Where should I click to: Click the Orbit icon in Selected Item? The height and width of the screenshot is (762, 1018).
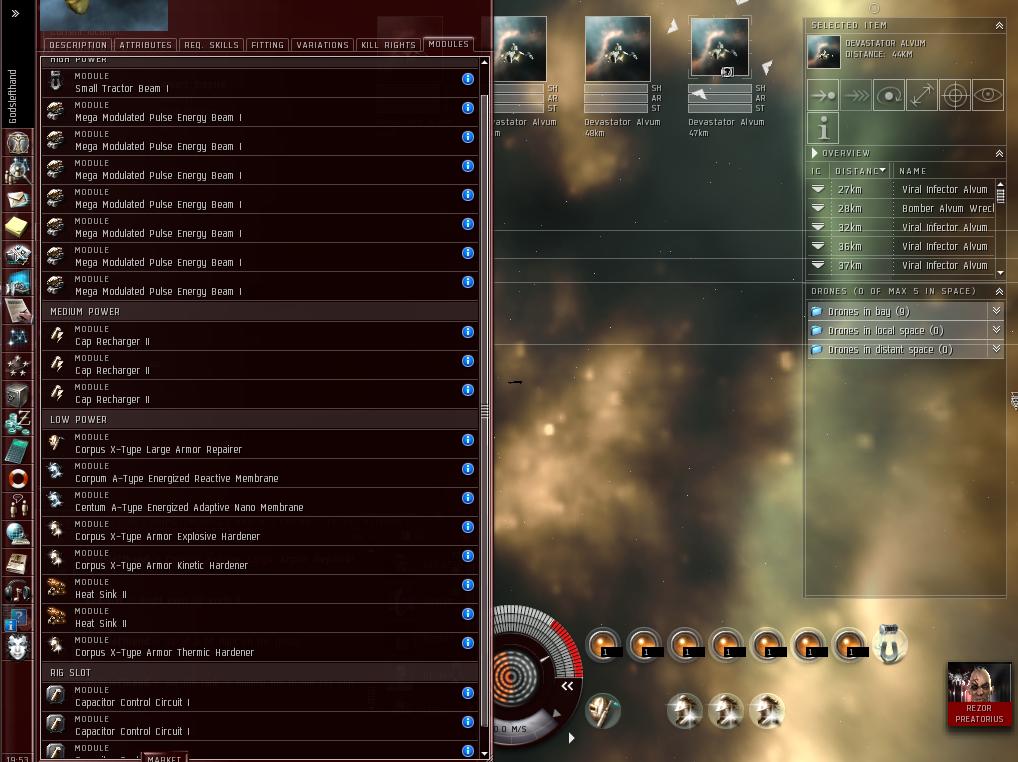(889, 96)
